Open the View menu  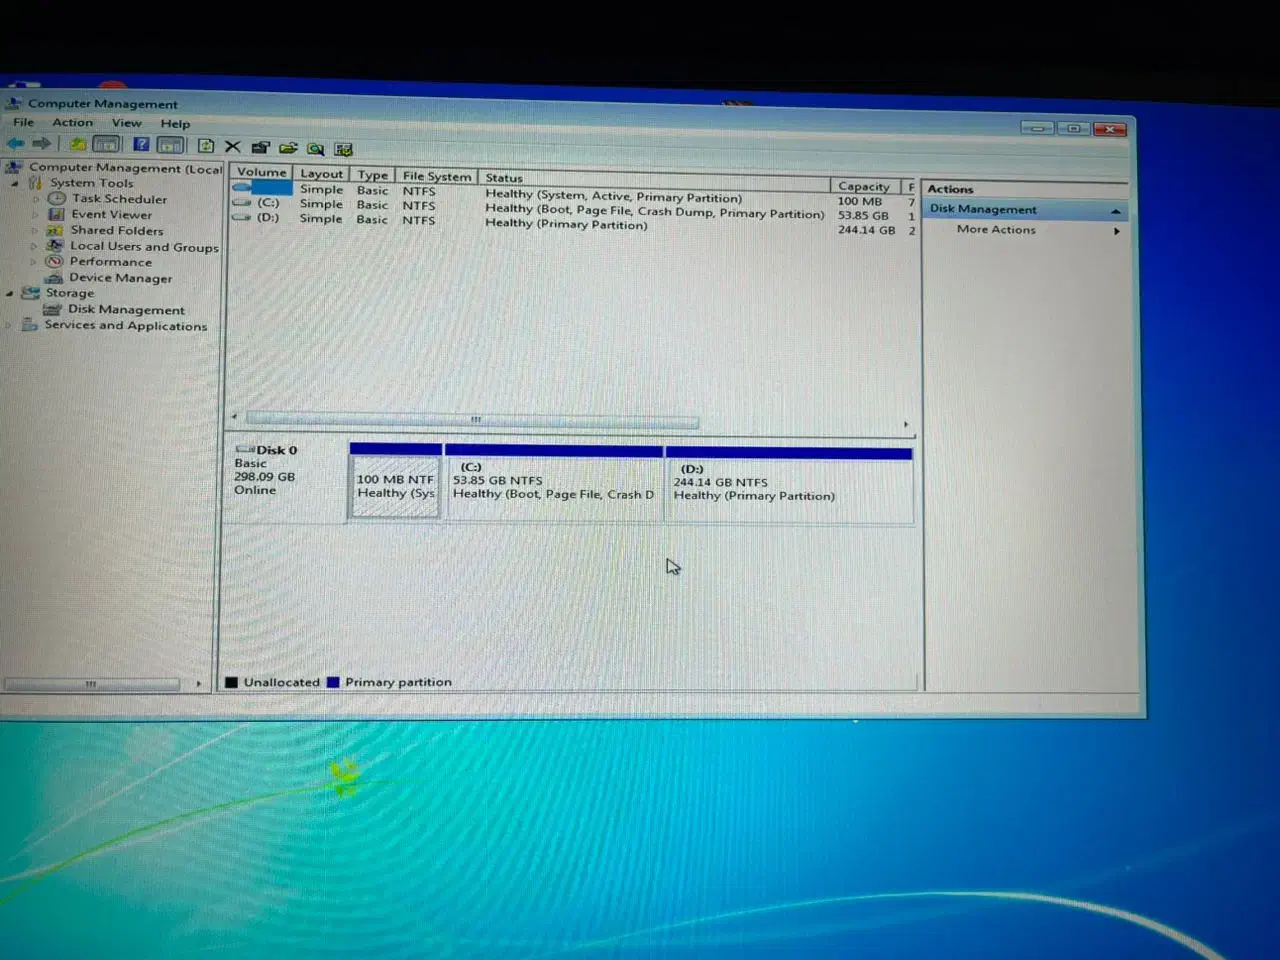(x=126, y=123)
